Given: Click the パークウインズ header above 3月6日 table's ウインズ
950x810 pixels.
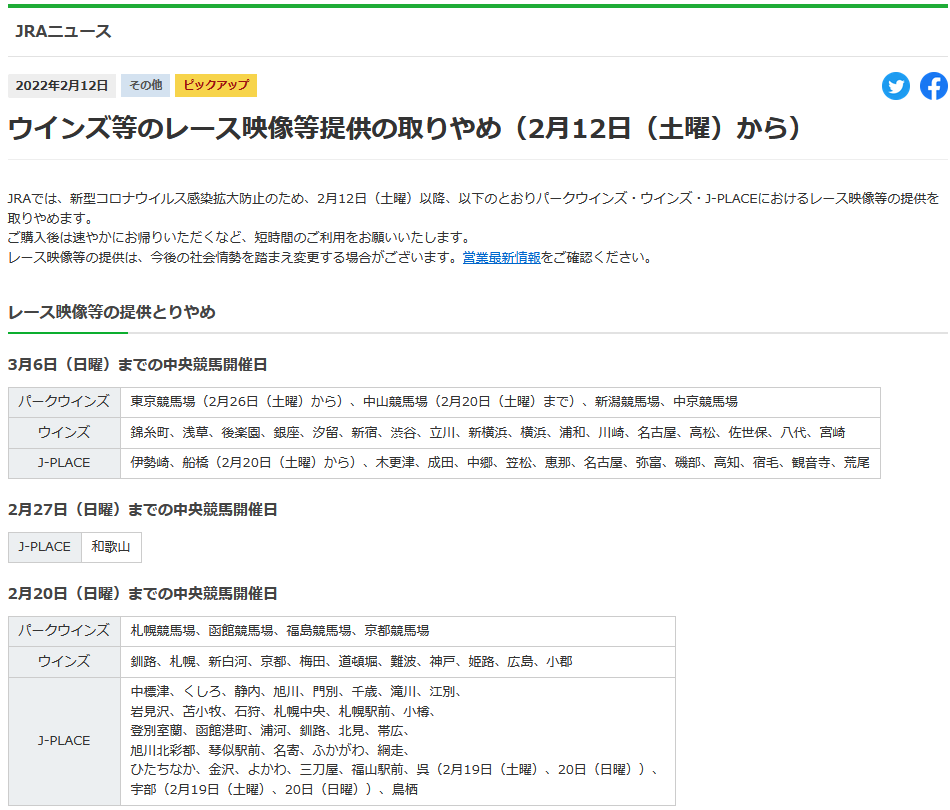Looking at the screenshot, I should pyautogui.click(x=65, y=402).
